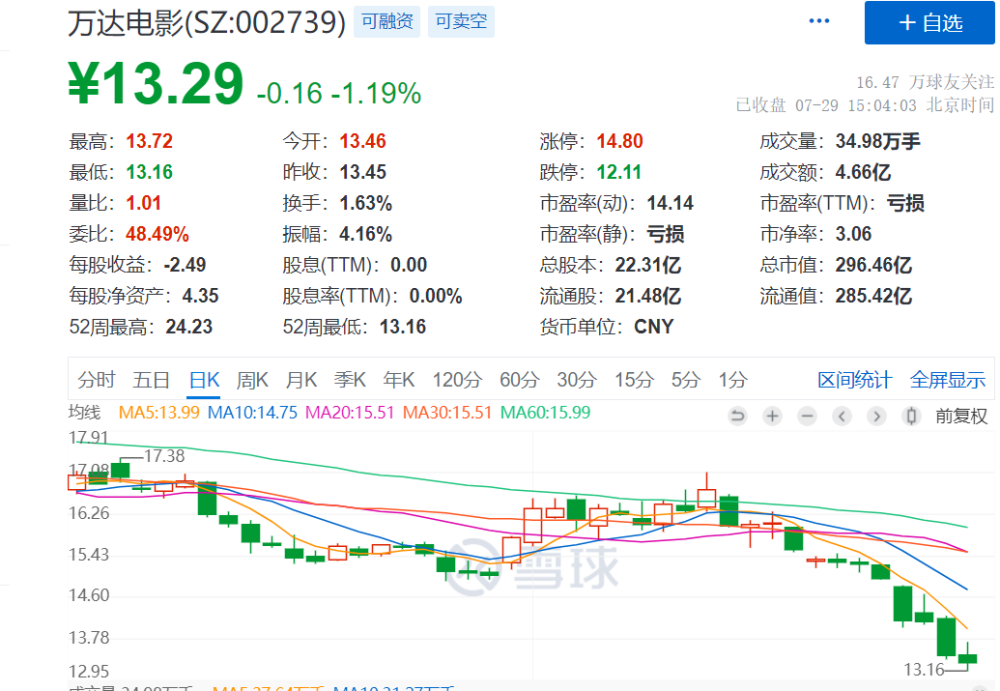Move chart left with the left chevron

(x=842, y=417)
